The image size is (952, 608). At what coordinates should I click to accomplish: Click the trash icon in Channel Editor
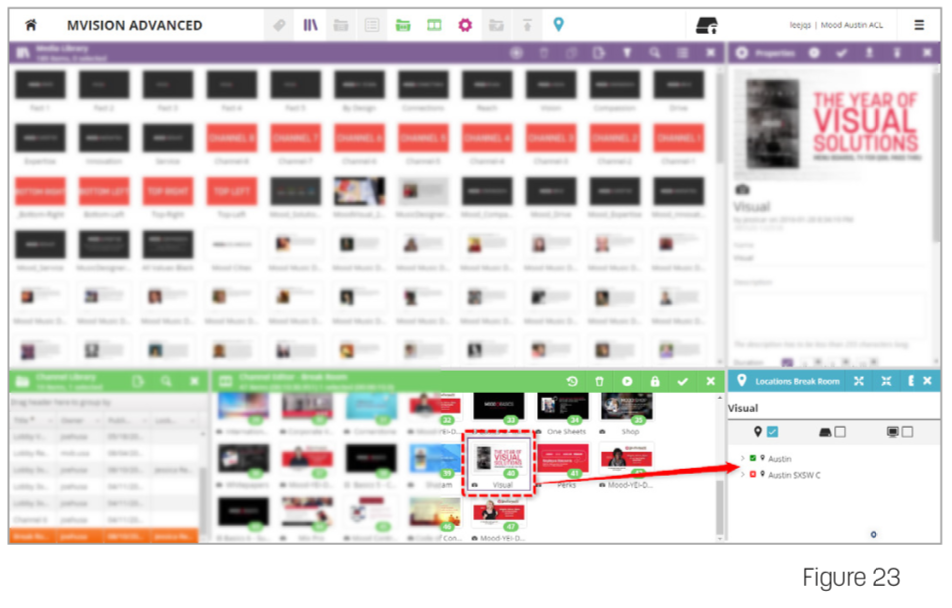pos(599,381)
